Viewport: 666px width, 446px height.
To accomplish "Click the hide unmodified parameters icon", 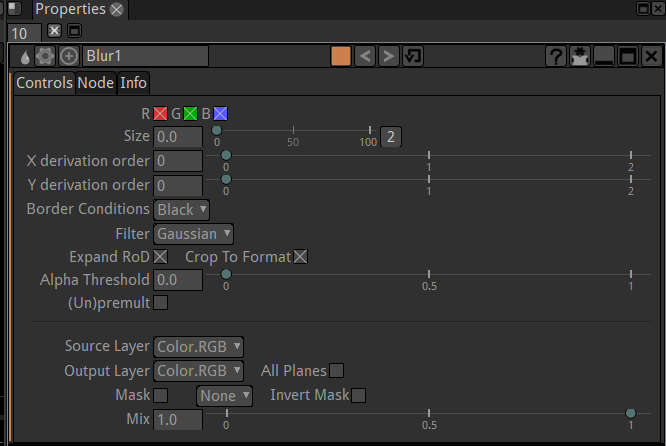I will click(x=580, y=57).
